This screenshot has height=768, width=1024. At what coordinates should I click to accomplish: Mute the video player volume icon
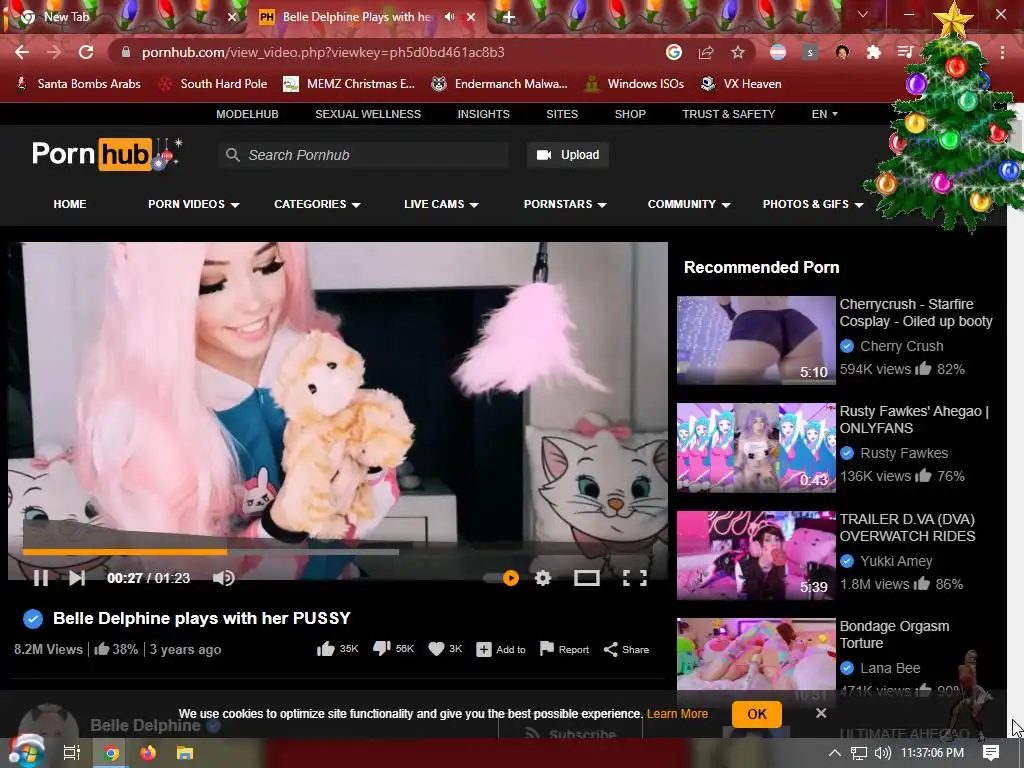point(223,578)
